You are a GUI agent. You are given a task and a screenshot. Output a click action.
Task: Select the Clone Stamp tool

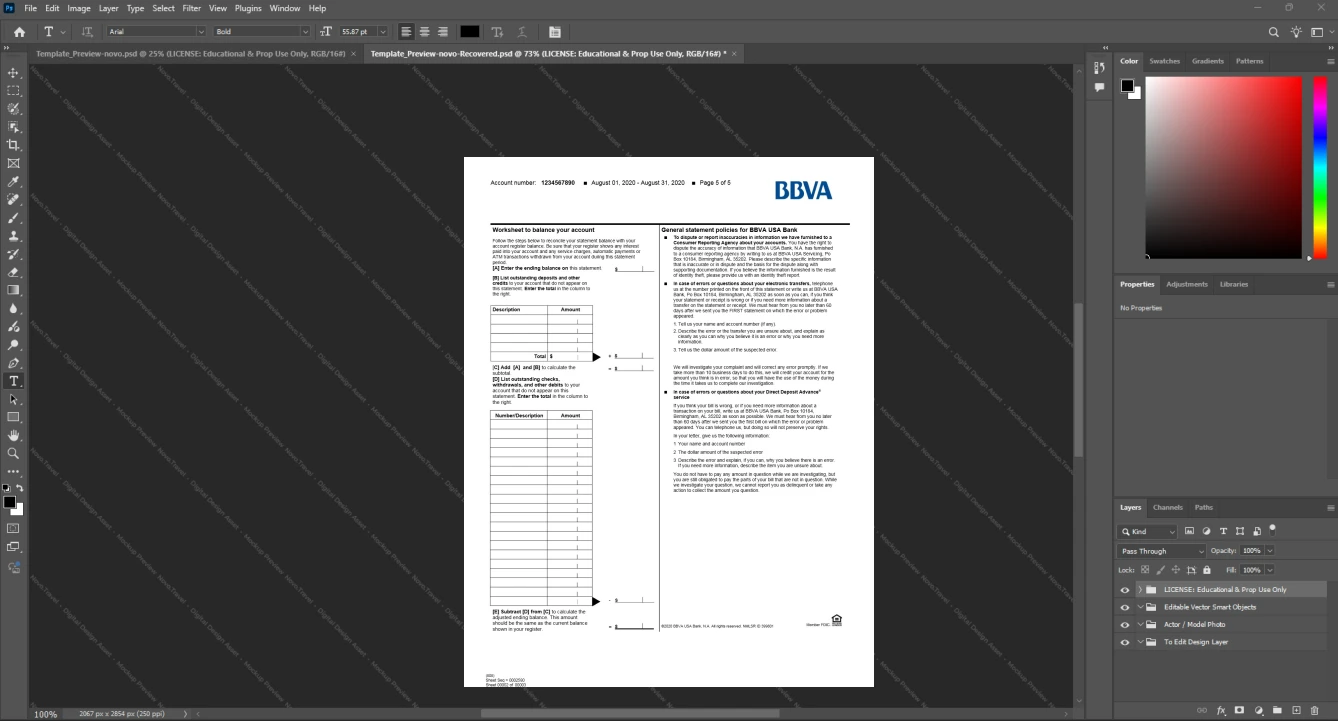pyautogui.click(x=14, y=236)
